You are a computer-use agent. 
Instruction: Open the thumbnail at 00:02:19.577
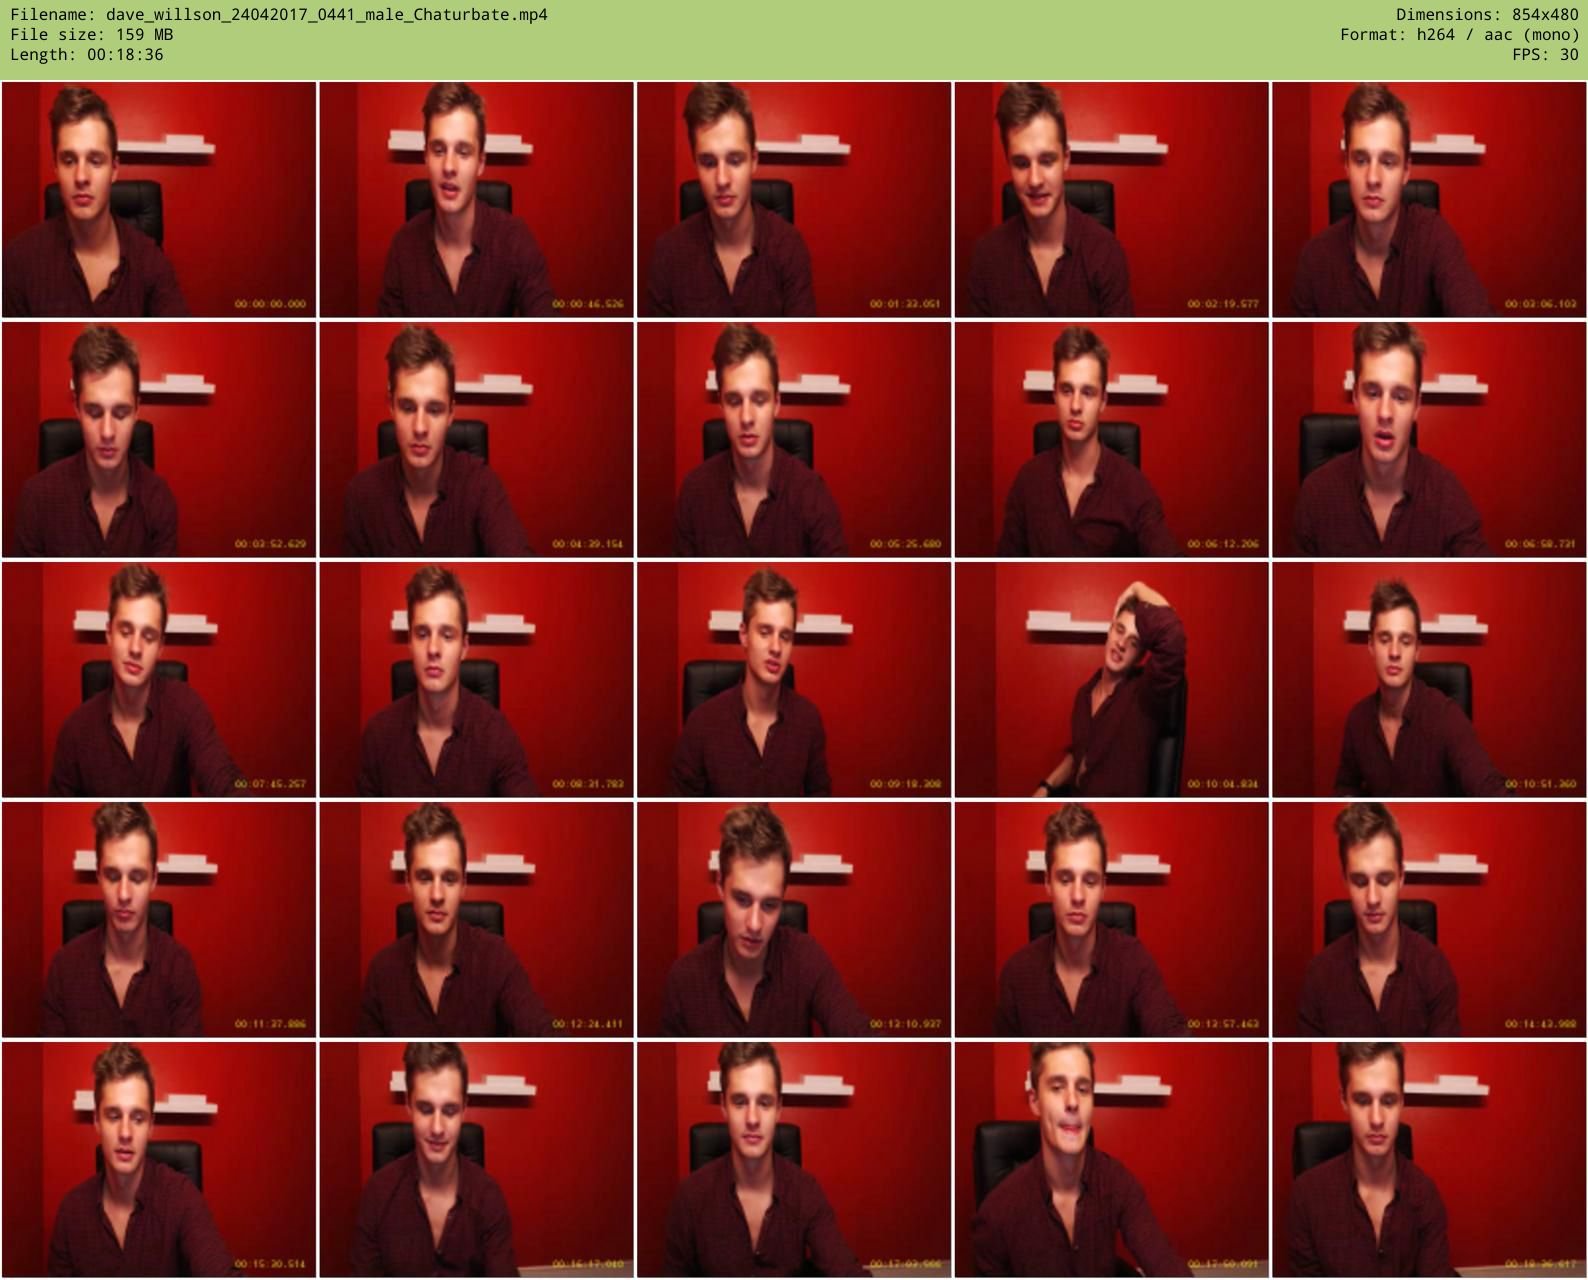[x=1111, y=200]
